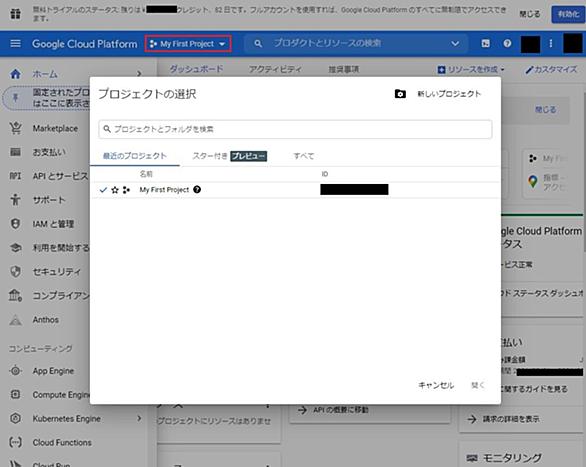Open My First Project dropdown in header
Image resolution: width=586 pixels, height=467 pixels.
coord(188,44)
